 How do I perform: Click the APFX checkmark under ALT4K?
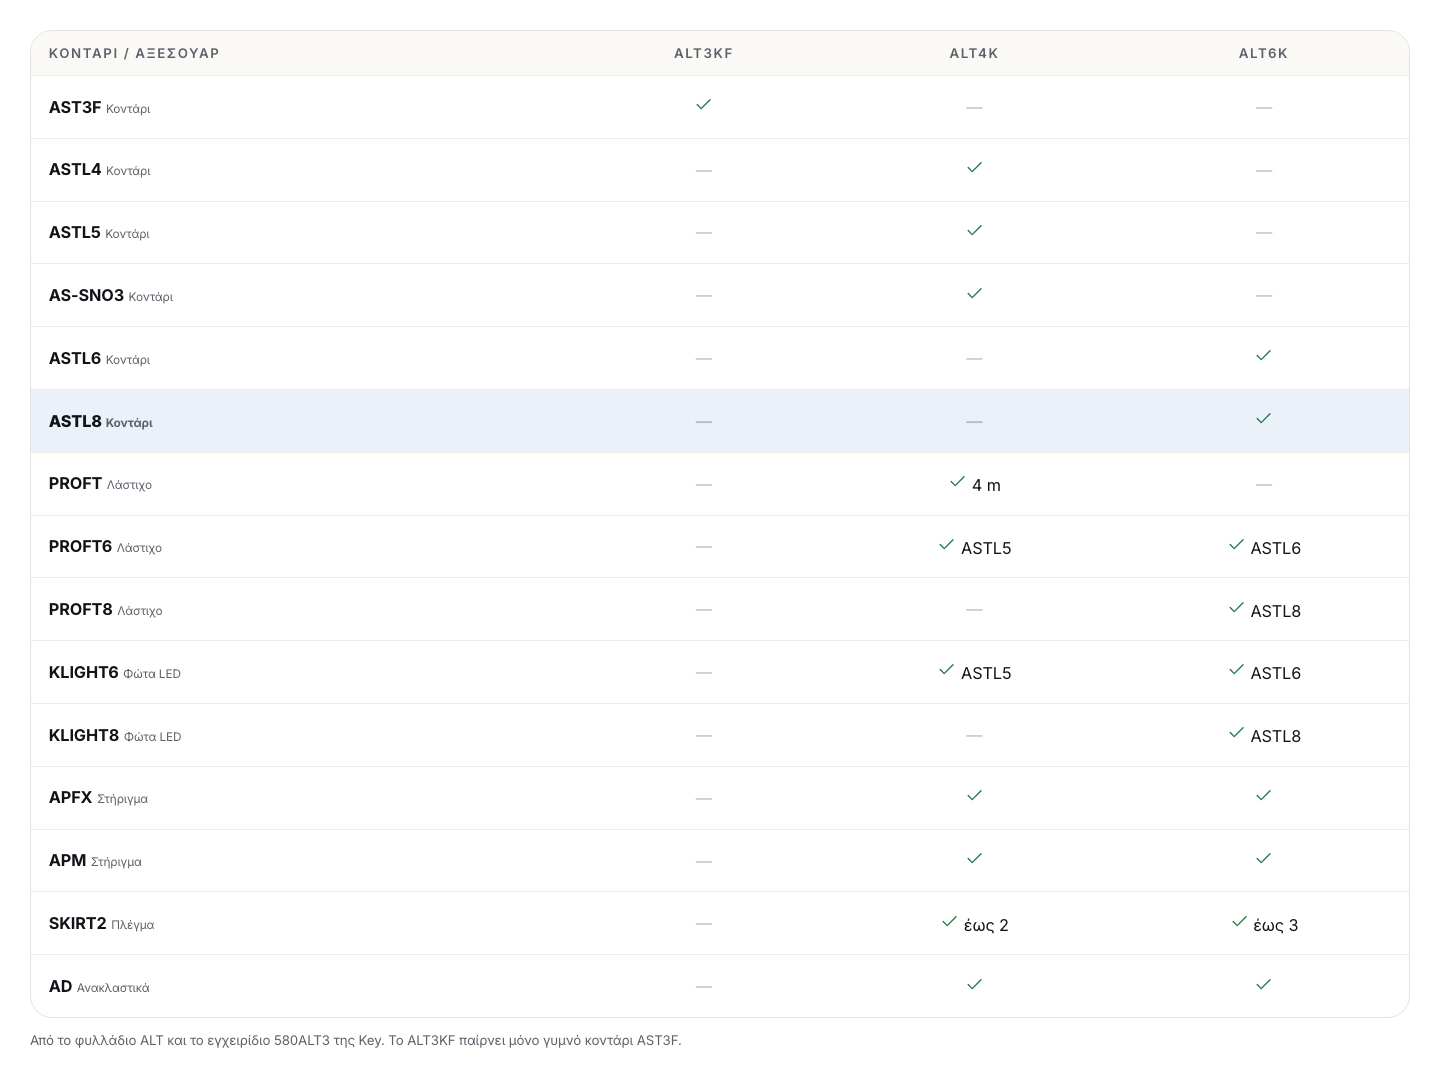pos(975,795)
